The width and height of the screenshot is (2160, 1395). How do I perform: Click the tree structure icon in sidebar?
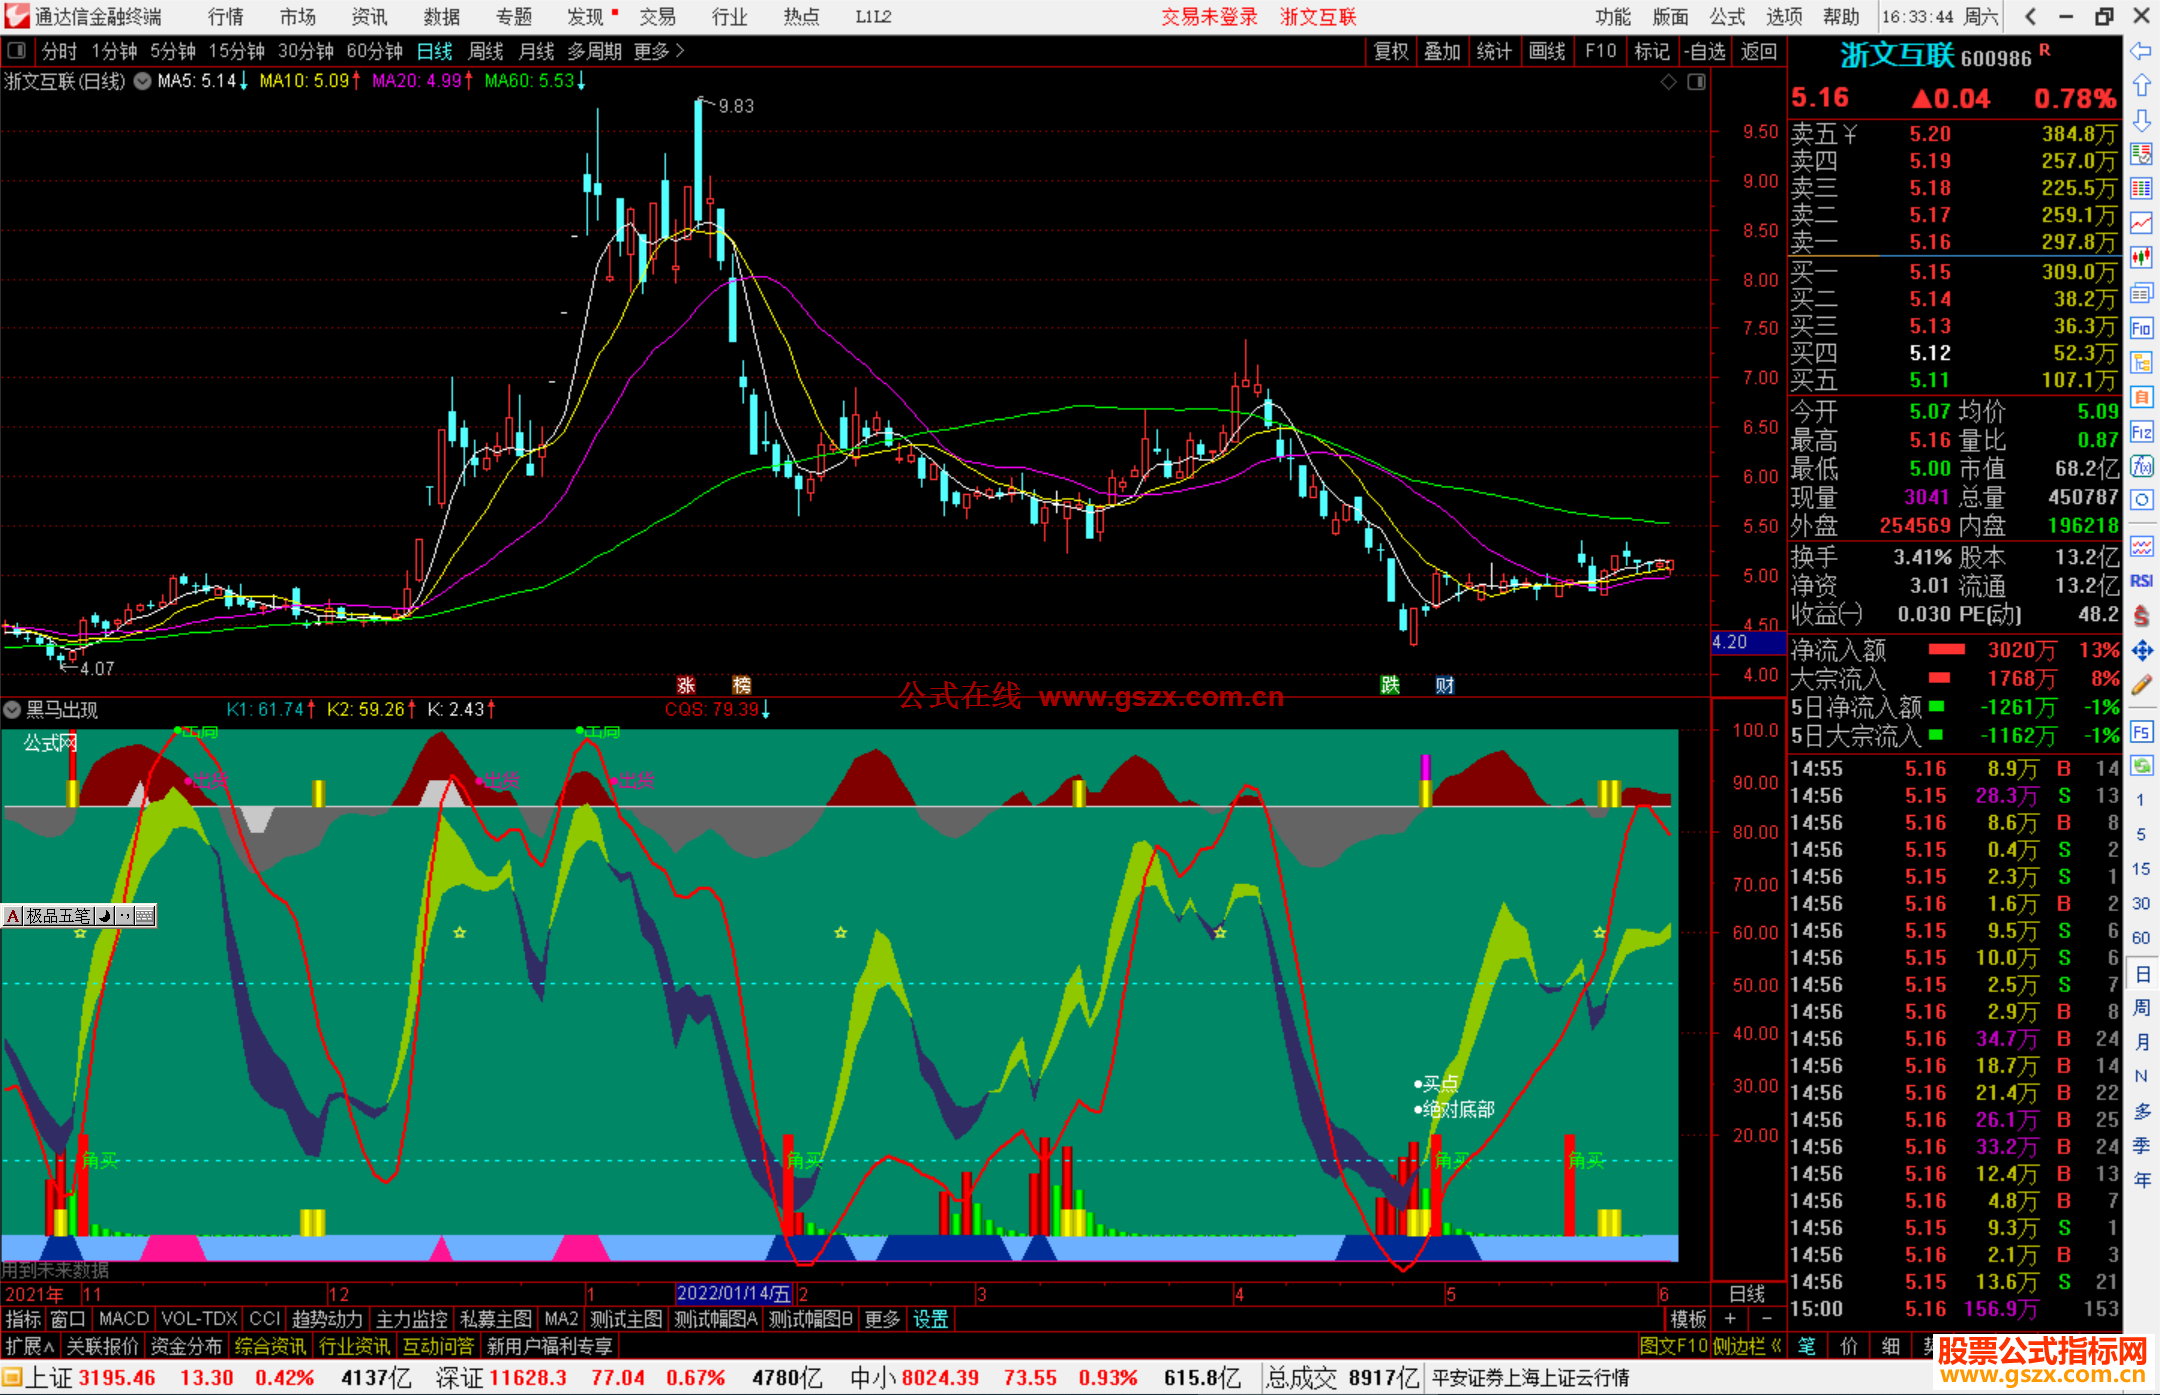coord(2141,362)
